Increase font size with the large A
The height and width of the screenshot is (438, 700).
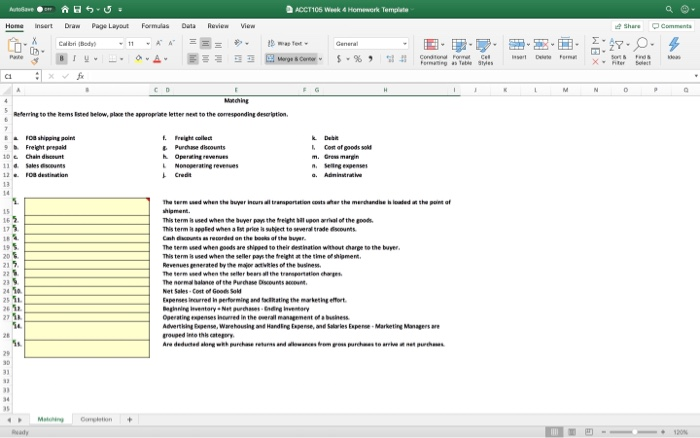(159, 43)
